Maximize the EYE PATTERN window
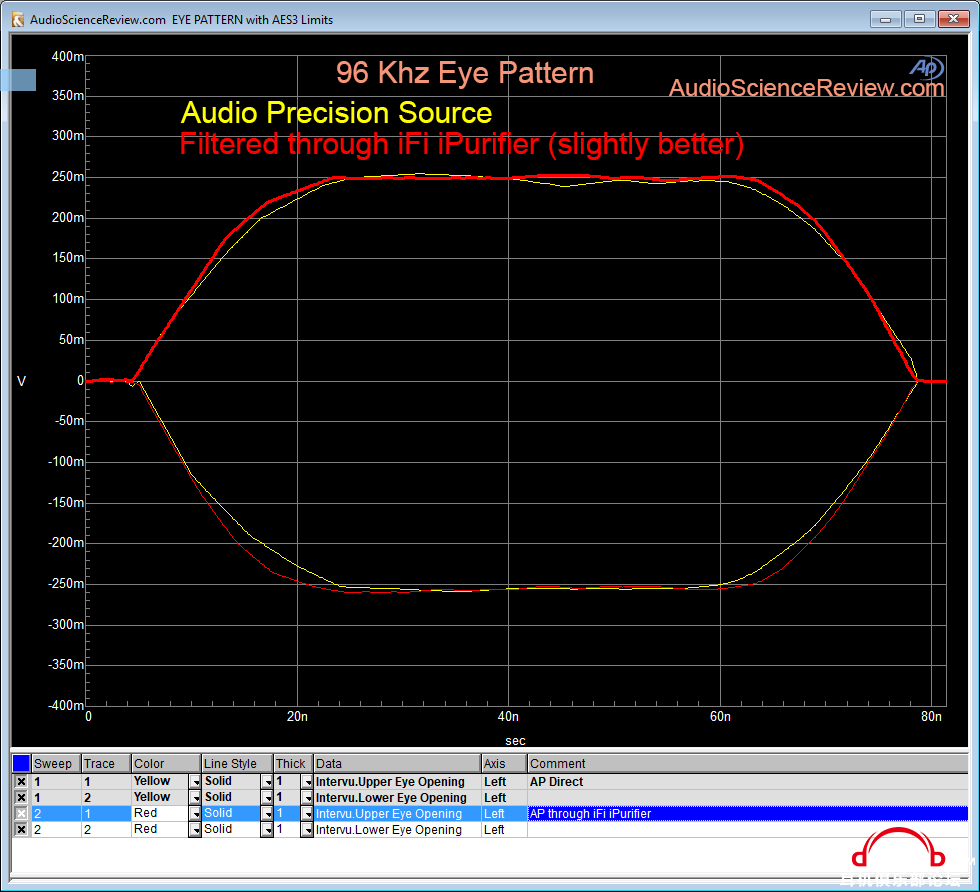980x892 pixels. click(x=919, y=19)
